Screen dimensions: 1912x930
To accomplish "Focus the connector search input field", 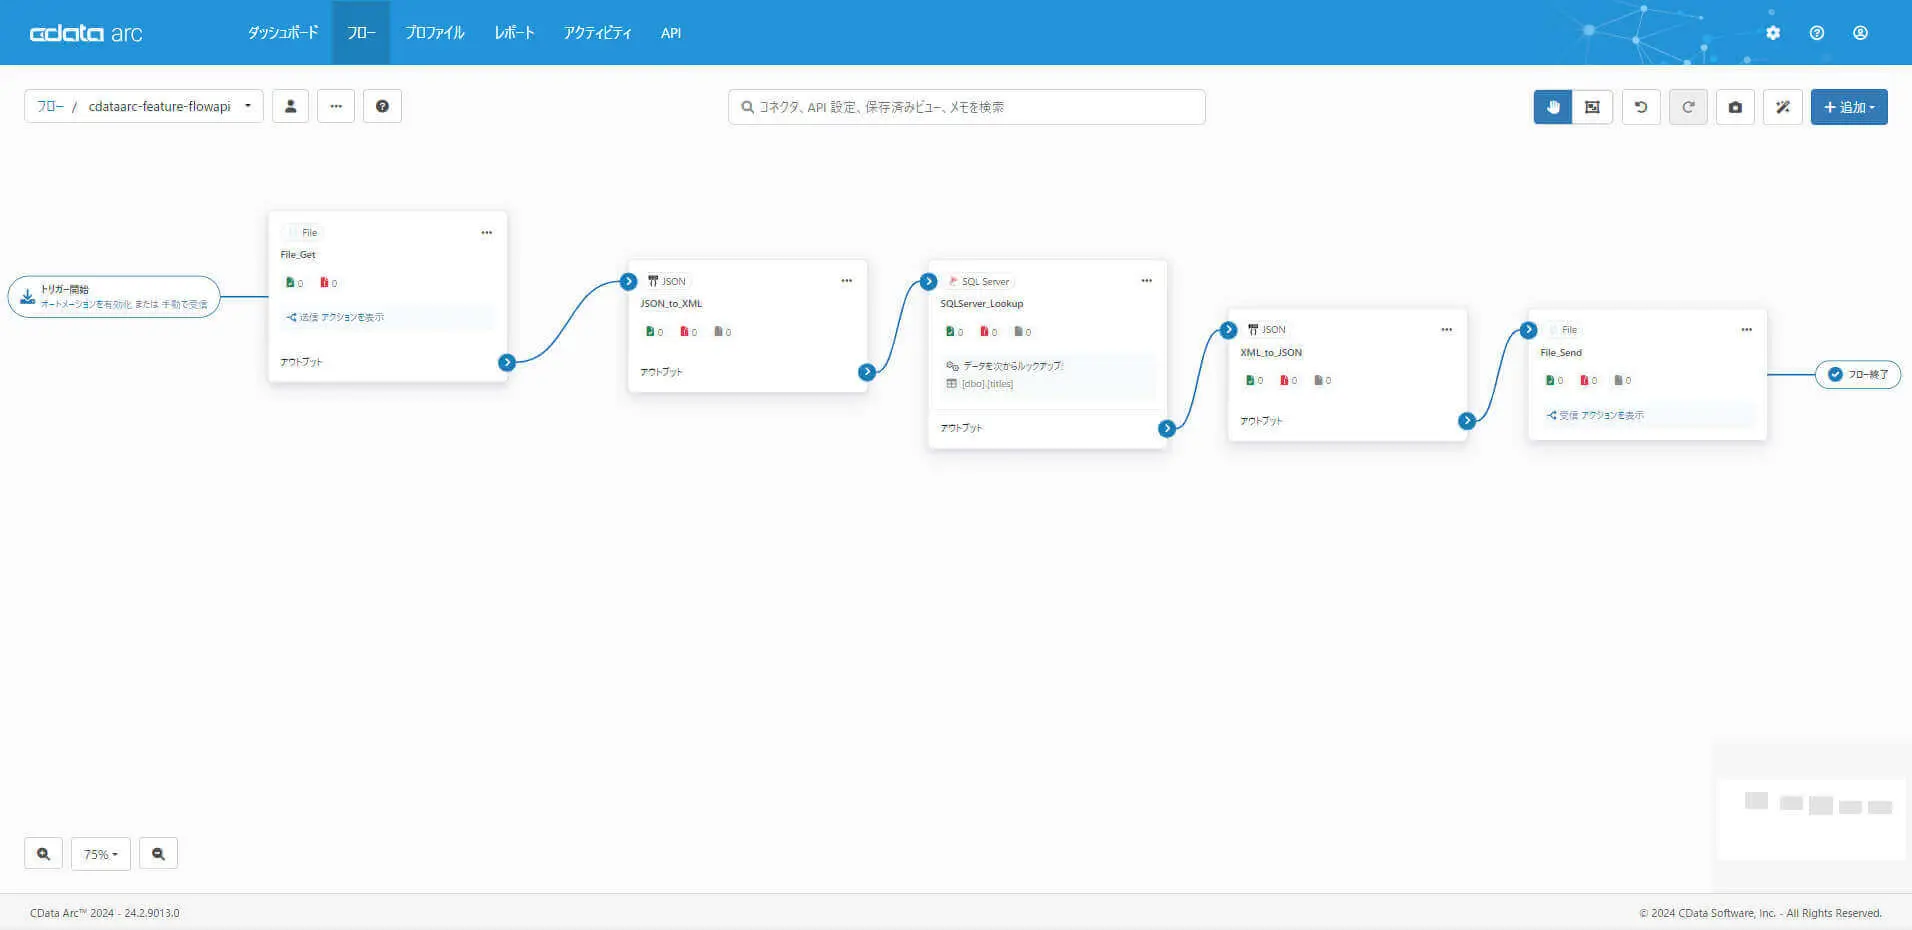I will 966,107.
